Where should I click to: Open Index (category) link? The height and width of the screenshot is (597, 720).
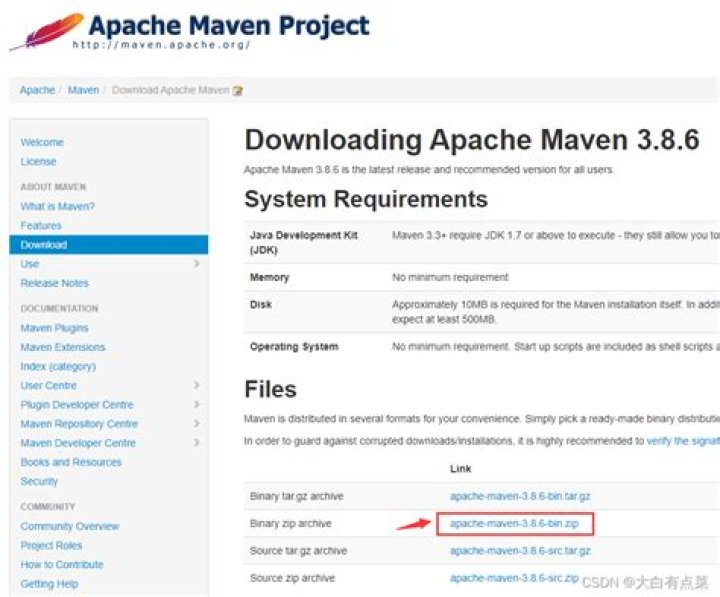(58, 366)
